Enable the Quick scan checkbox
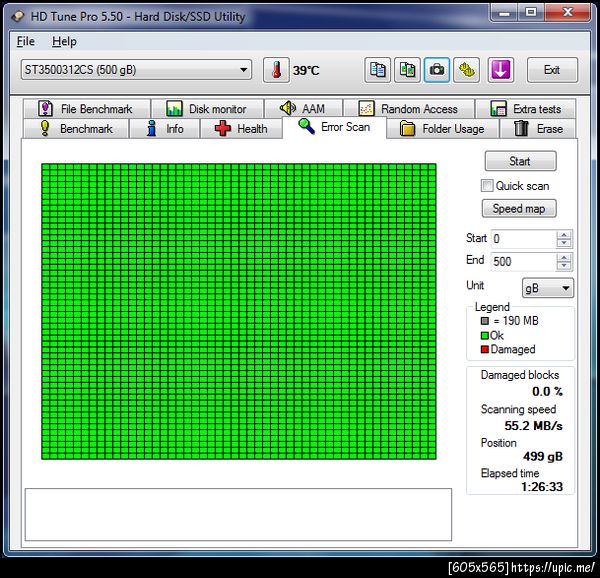The image size is (600, 578). coord(487,186)
